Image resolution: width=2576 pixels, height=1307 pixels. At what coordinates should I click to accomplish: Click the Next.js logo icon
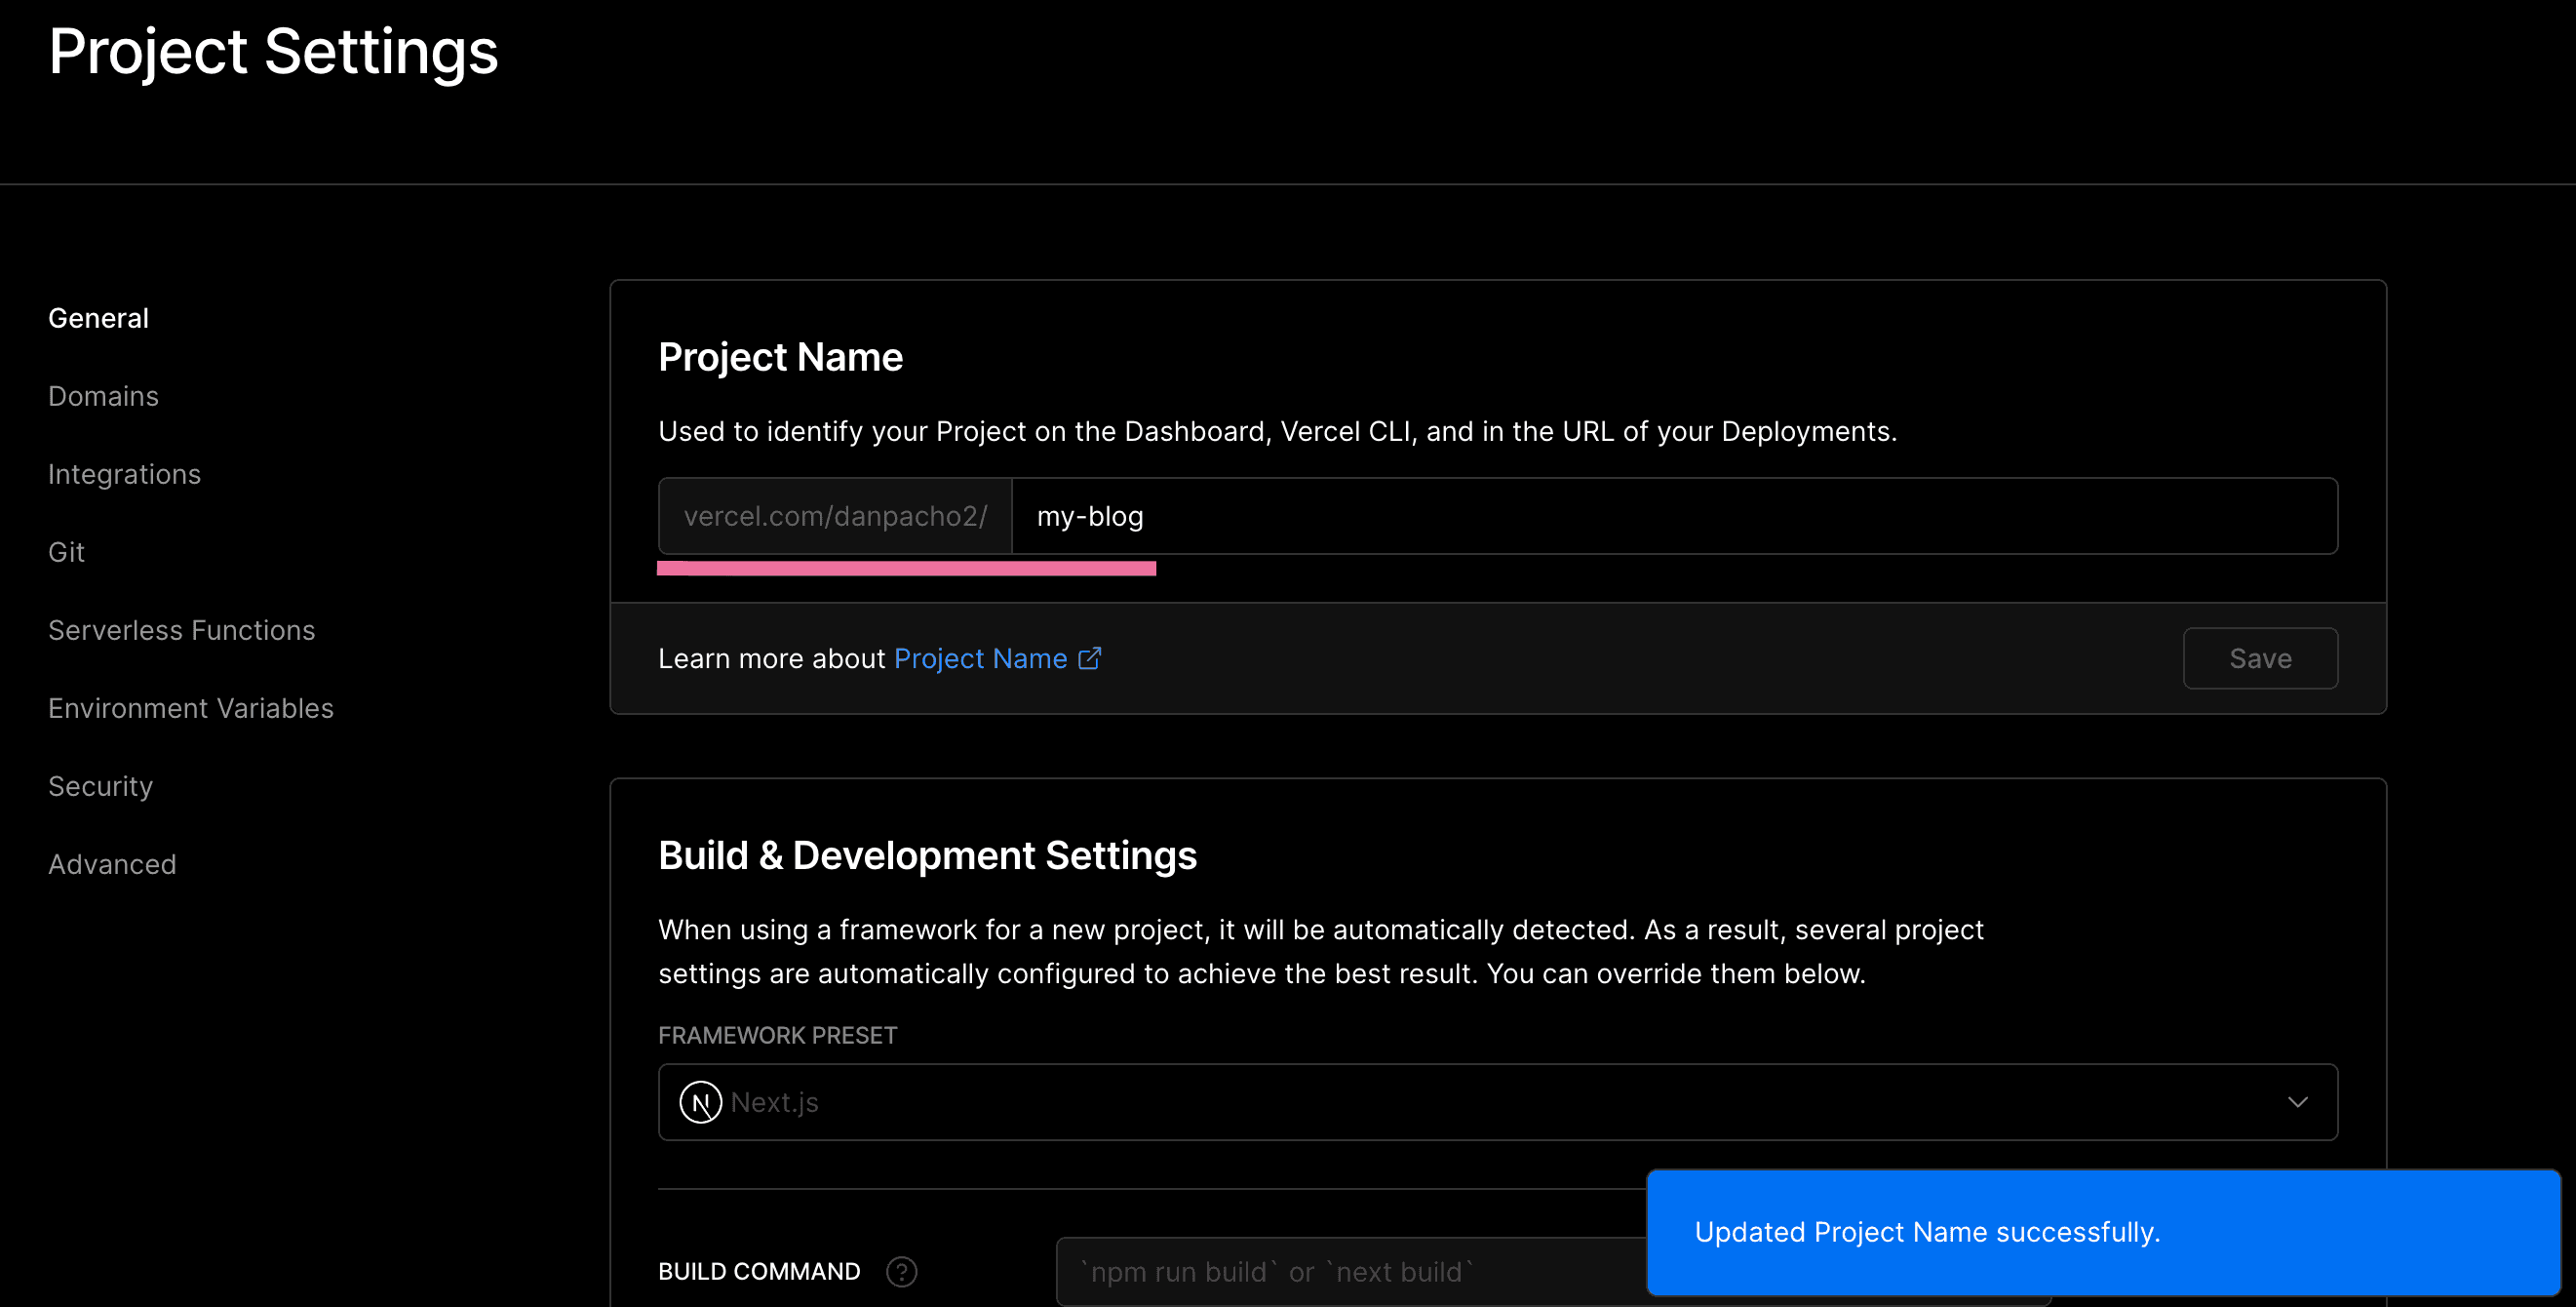pyautogui.click(x=700, y=1102)
